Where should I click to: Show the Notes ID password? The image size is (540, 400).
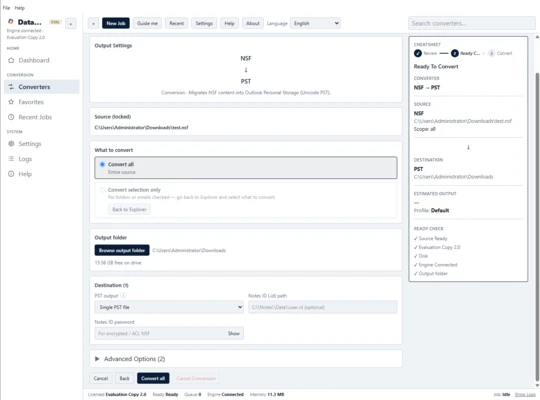(233, 334)
